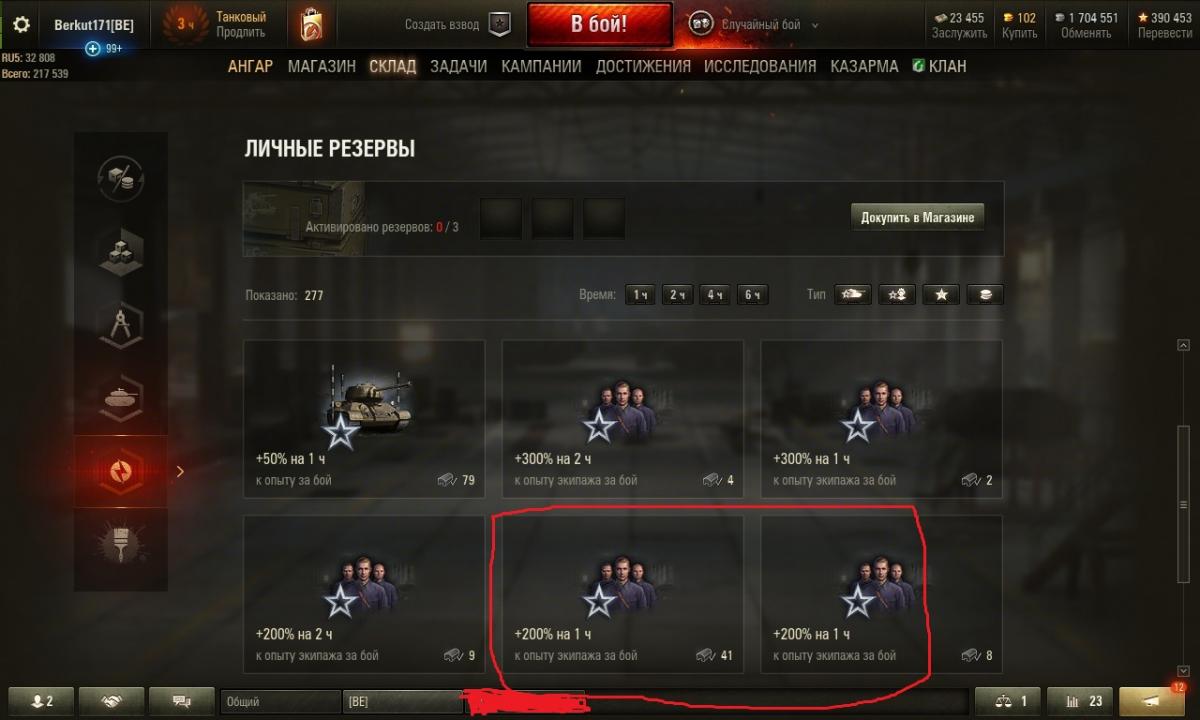Toggle the star free experience type filter
The height and width of the screenshot is (720, 1200).
941,295
